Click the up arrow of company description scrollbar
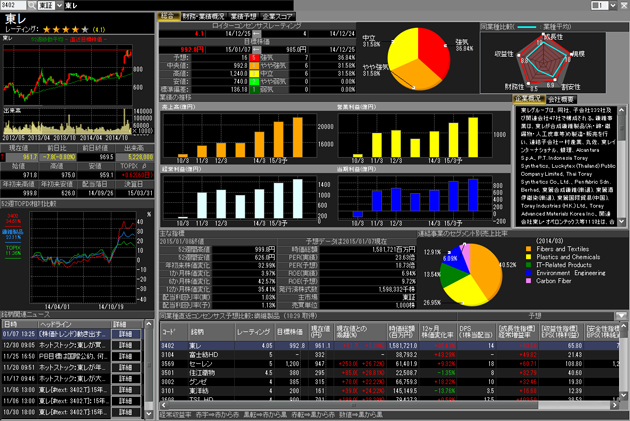630x421 pixels. [622, 110]
